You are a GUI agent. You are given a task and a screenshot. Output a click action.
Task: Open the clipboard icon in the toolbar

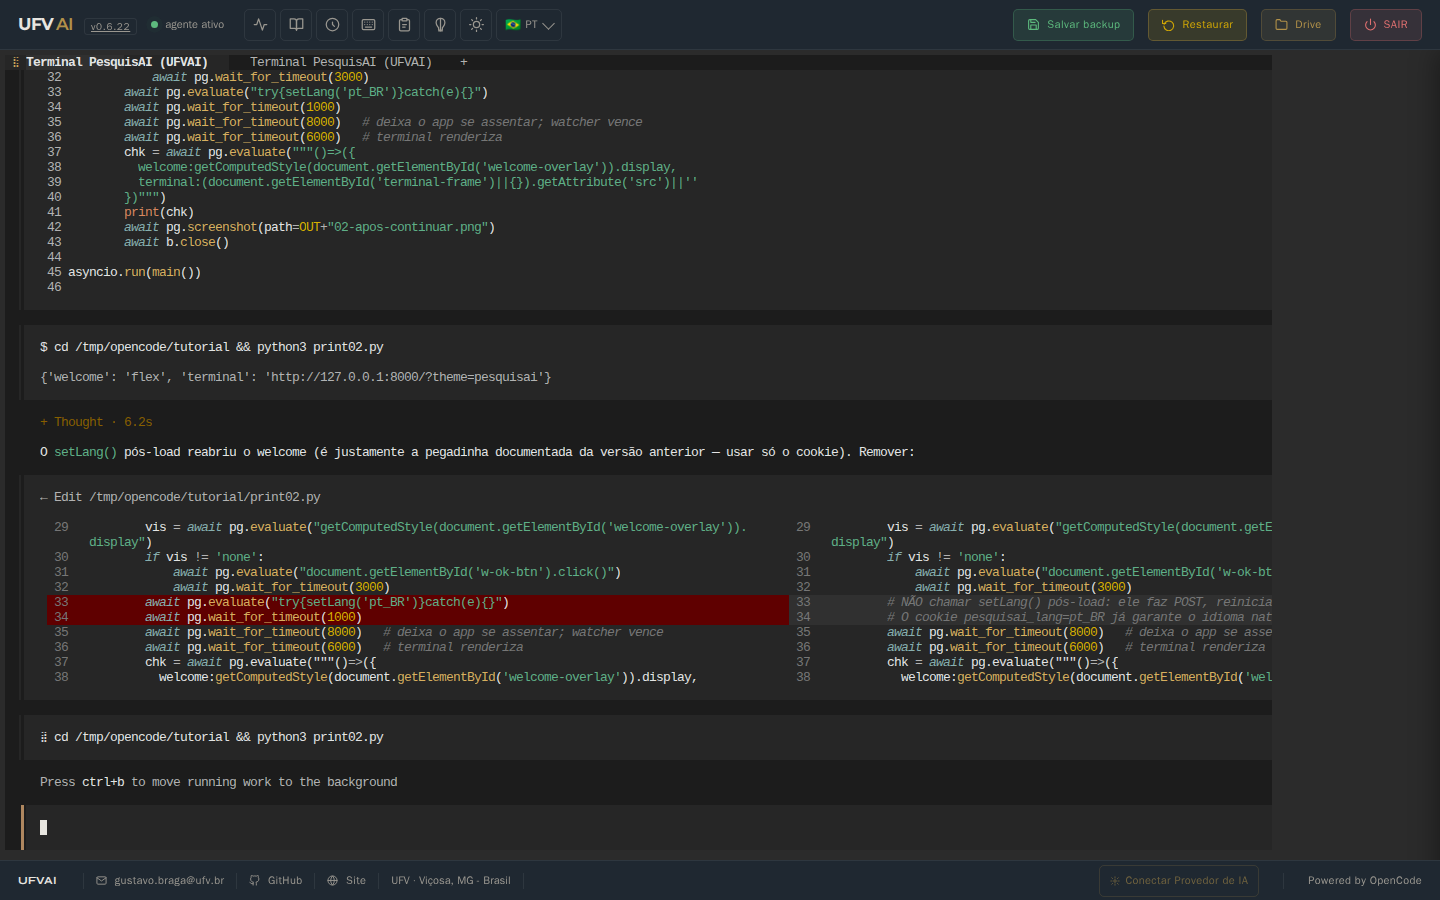click(x=404, y=25)
